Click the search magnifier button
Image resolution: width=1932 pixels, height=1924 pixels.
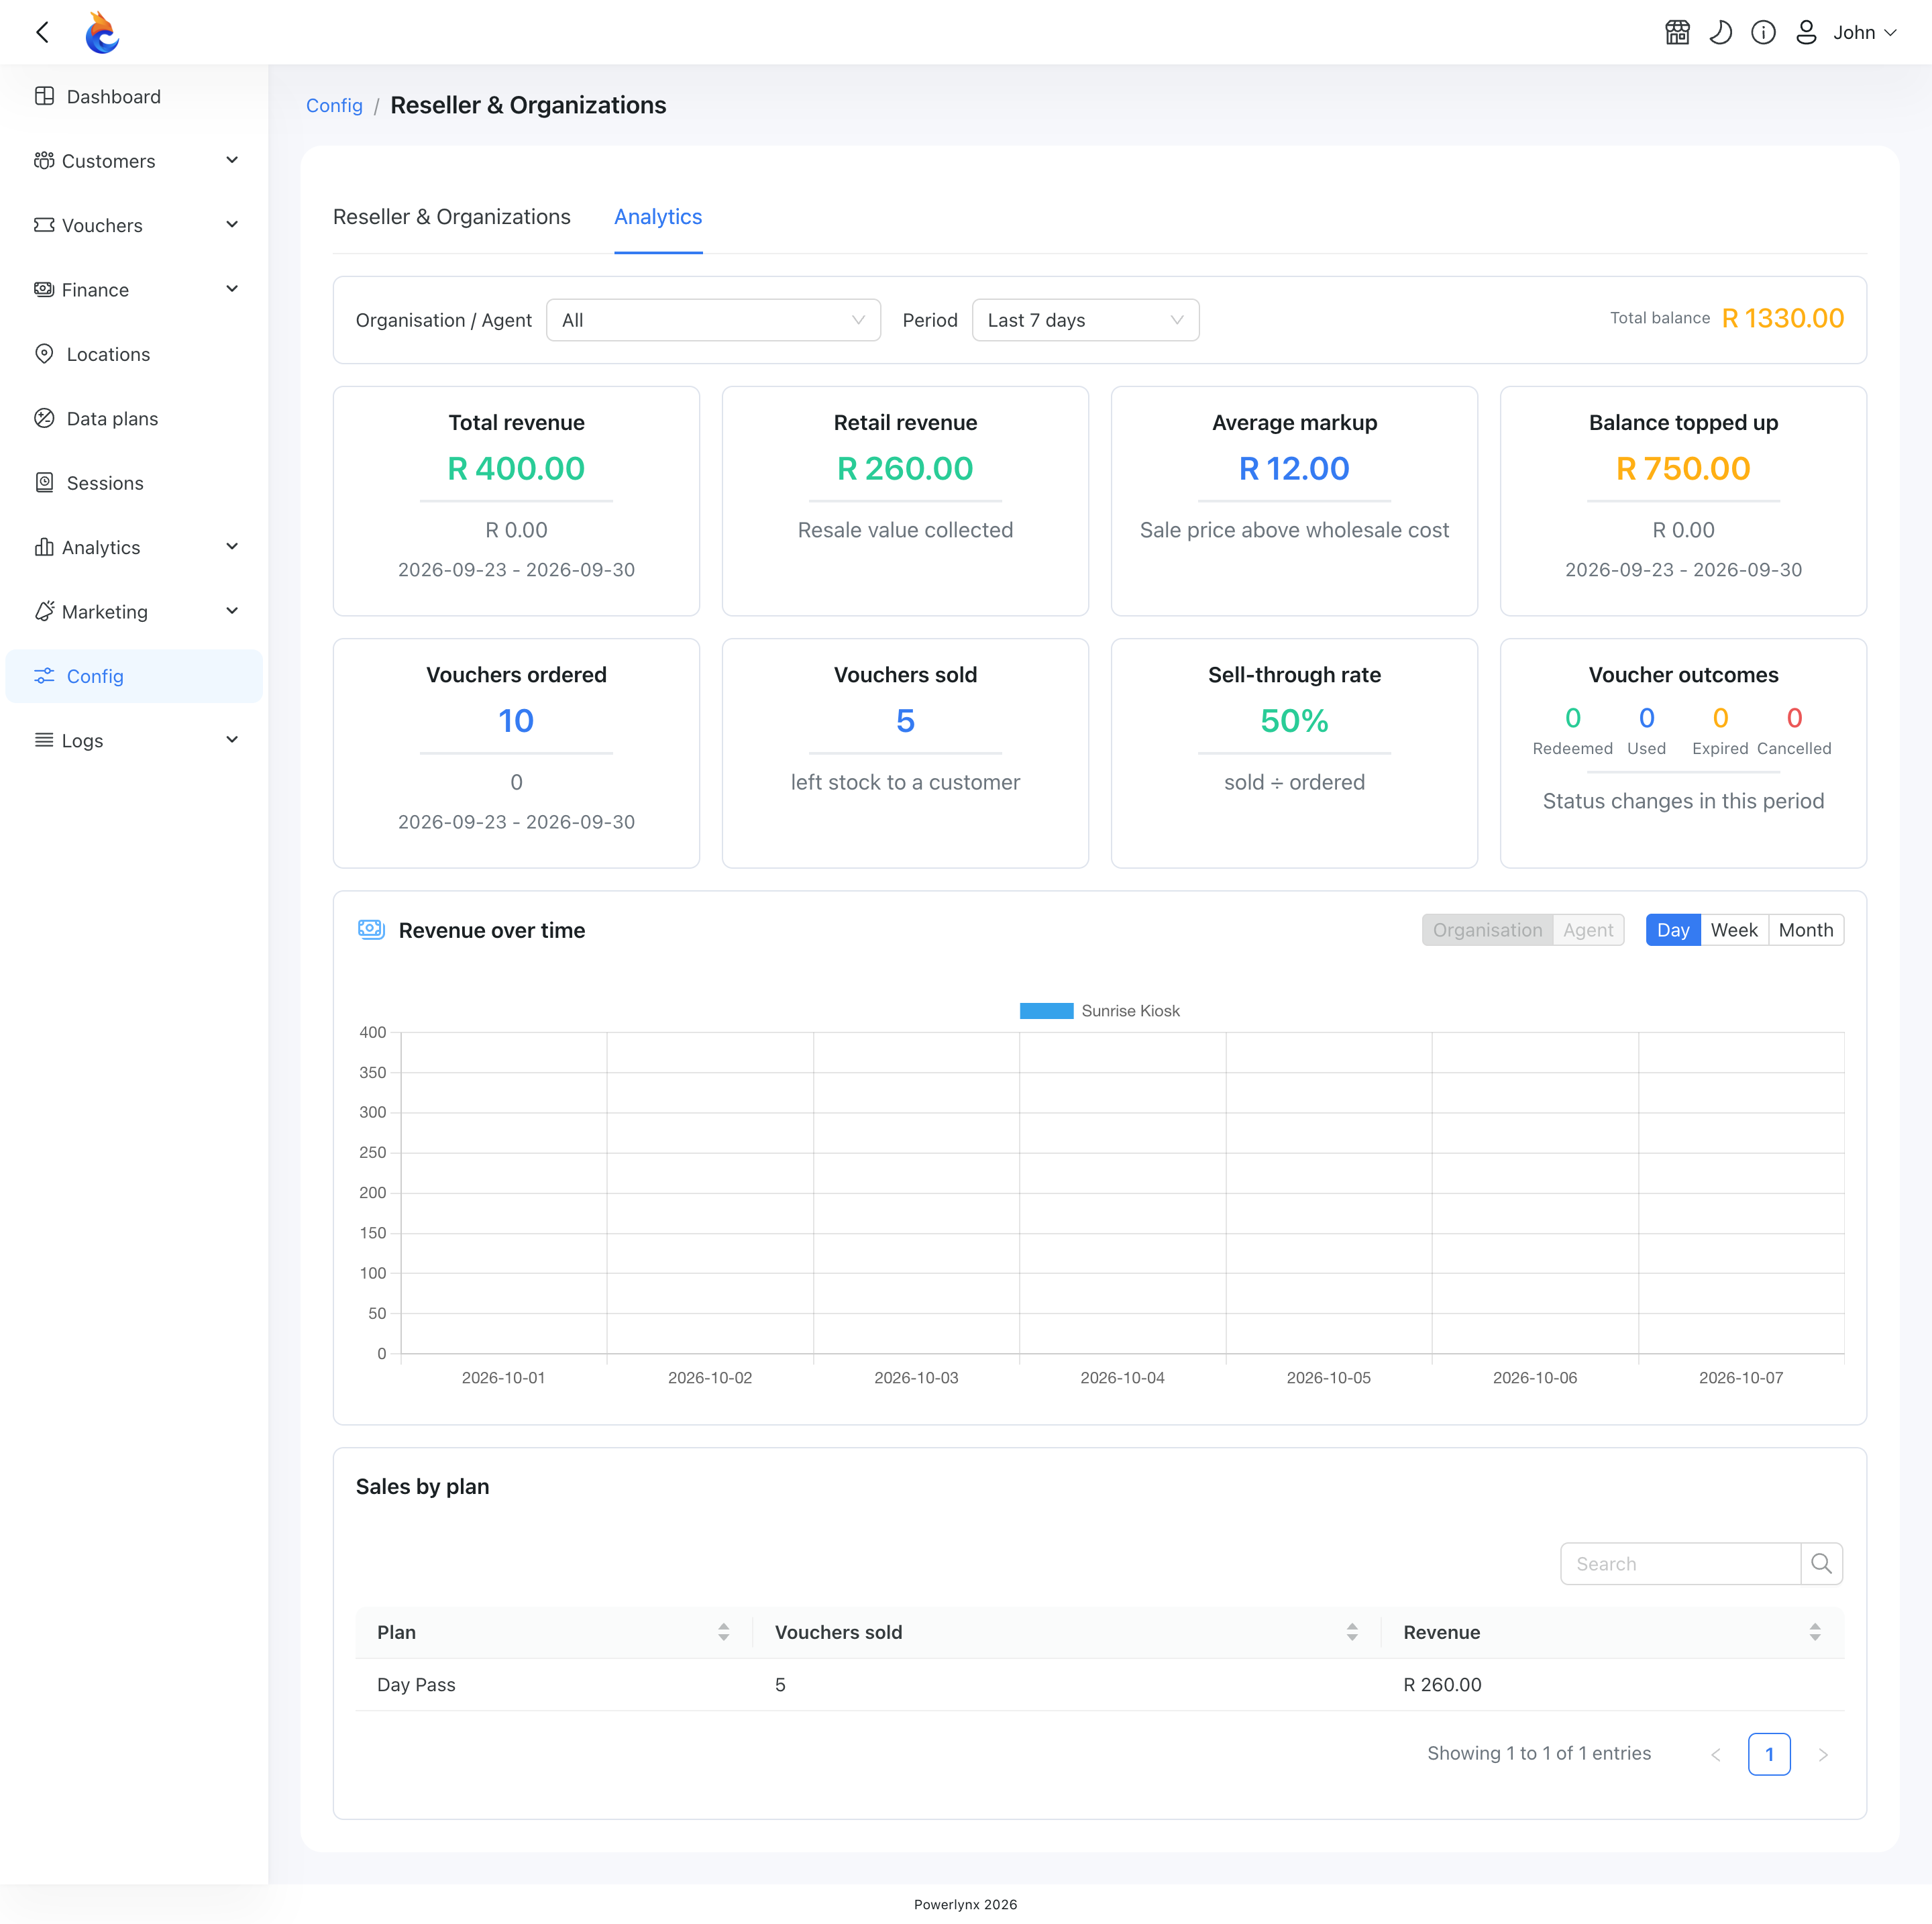coord(1821,1564)
